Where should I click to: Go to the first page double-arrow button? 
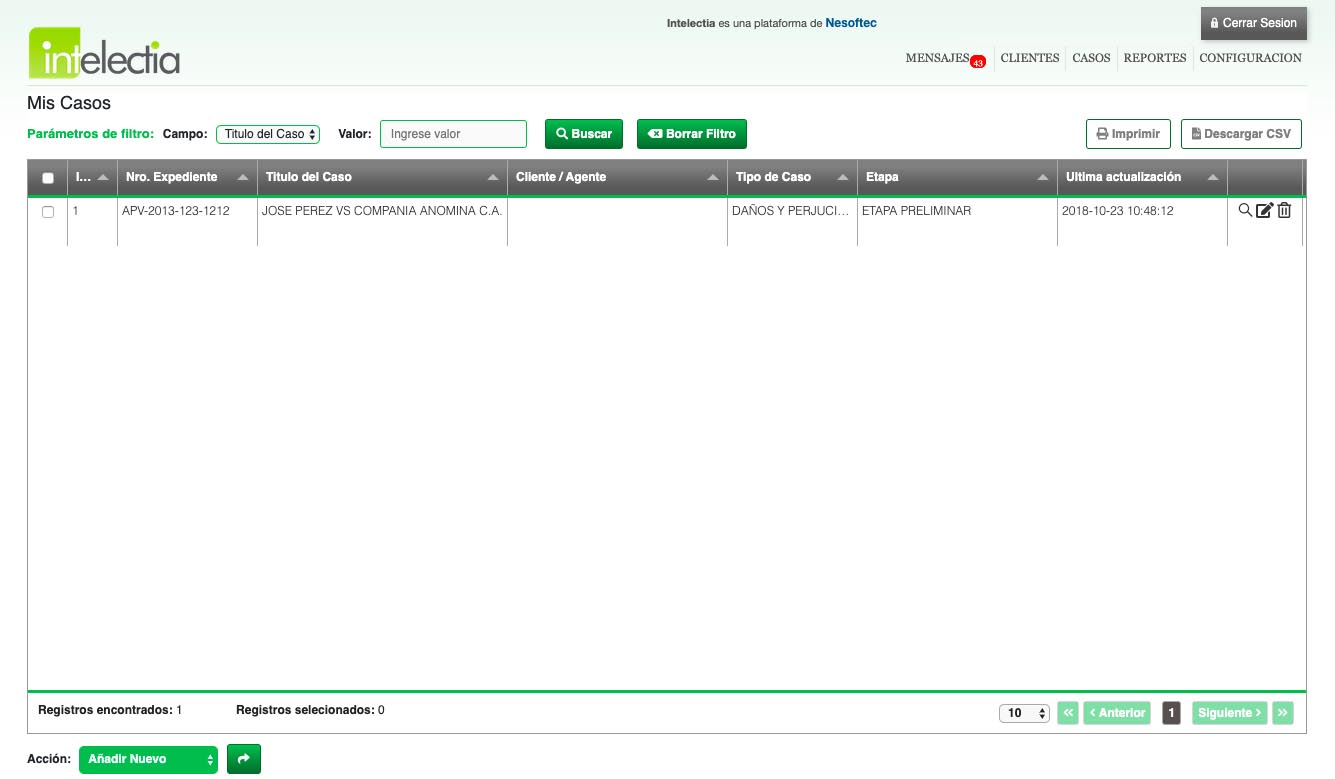point(1068,713)
